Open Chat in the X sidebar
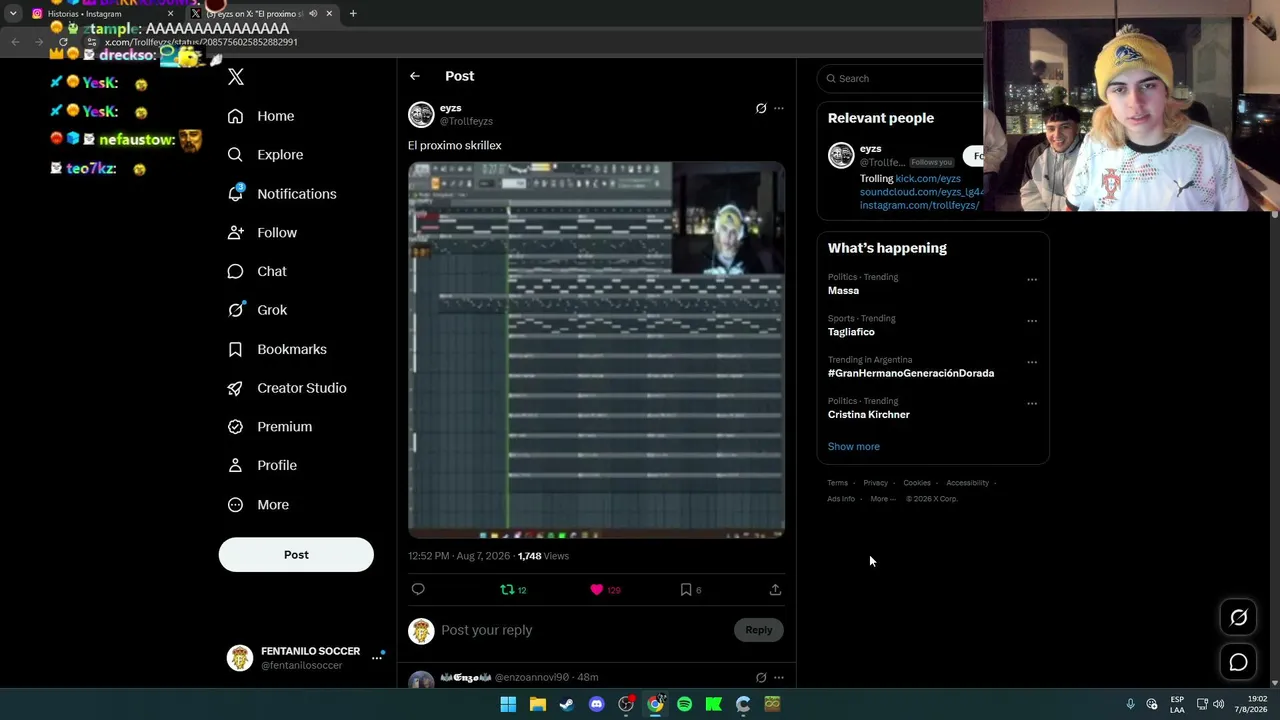Screen dimensions: 1280x720 pyautogui.click(x=257, y=271)
